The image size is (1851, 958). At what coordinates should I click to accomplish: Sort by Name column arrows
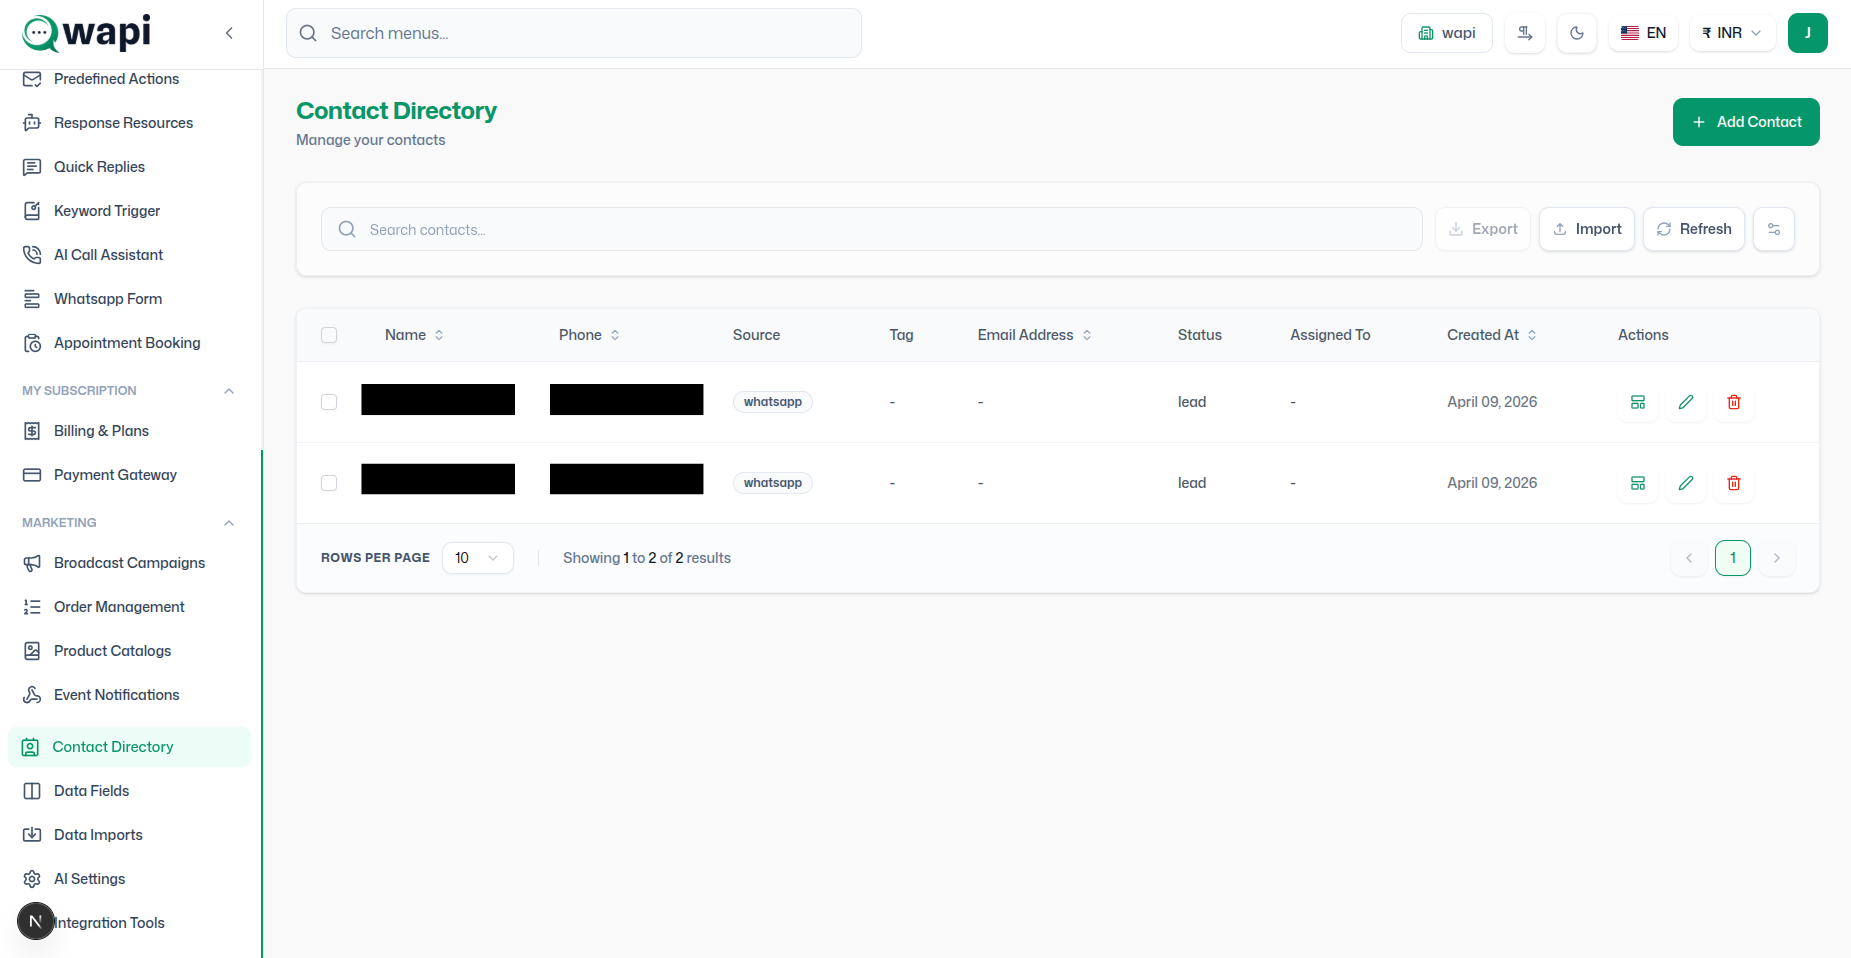click(x=439, y=335)
